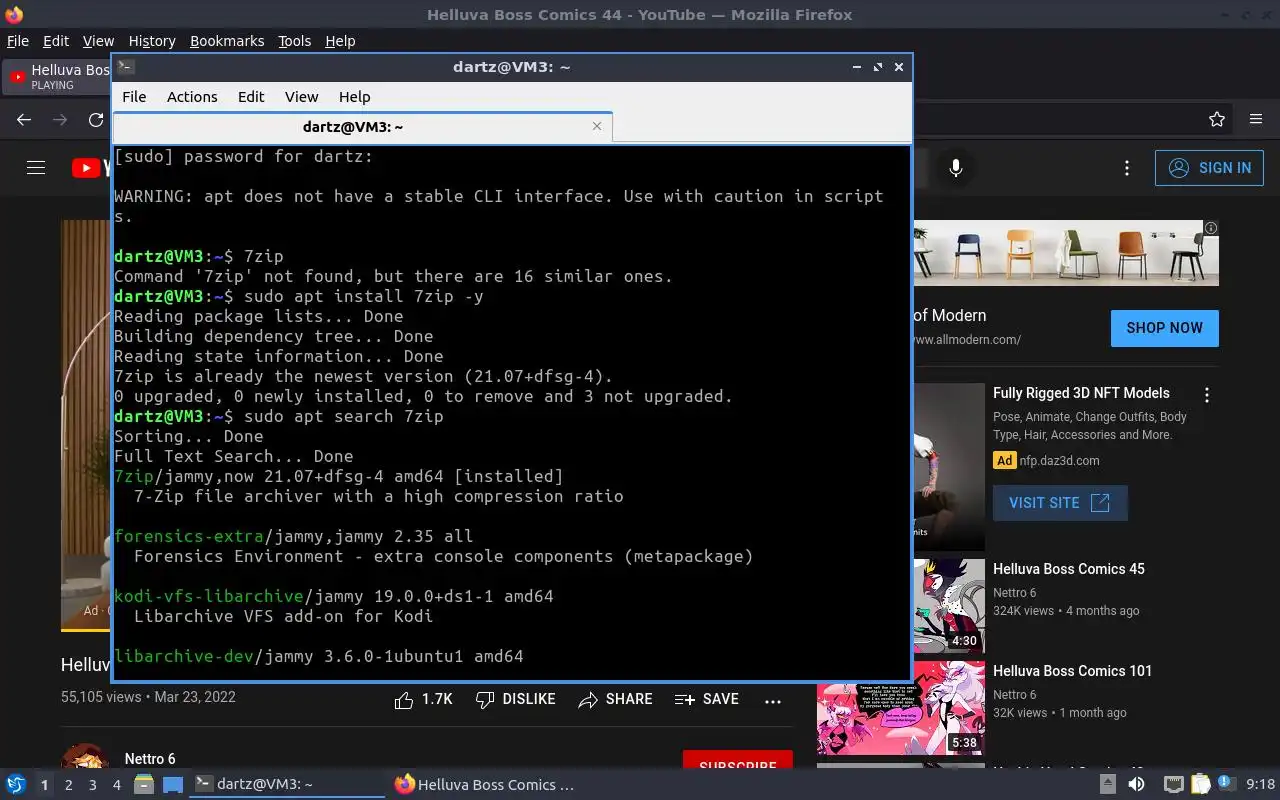Click clipboard tray icon

[x=1200, y=785]
